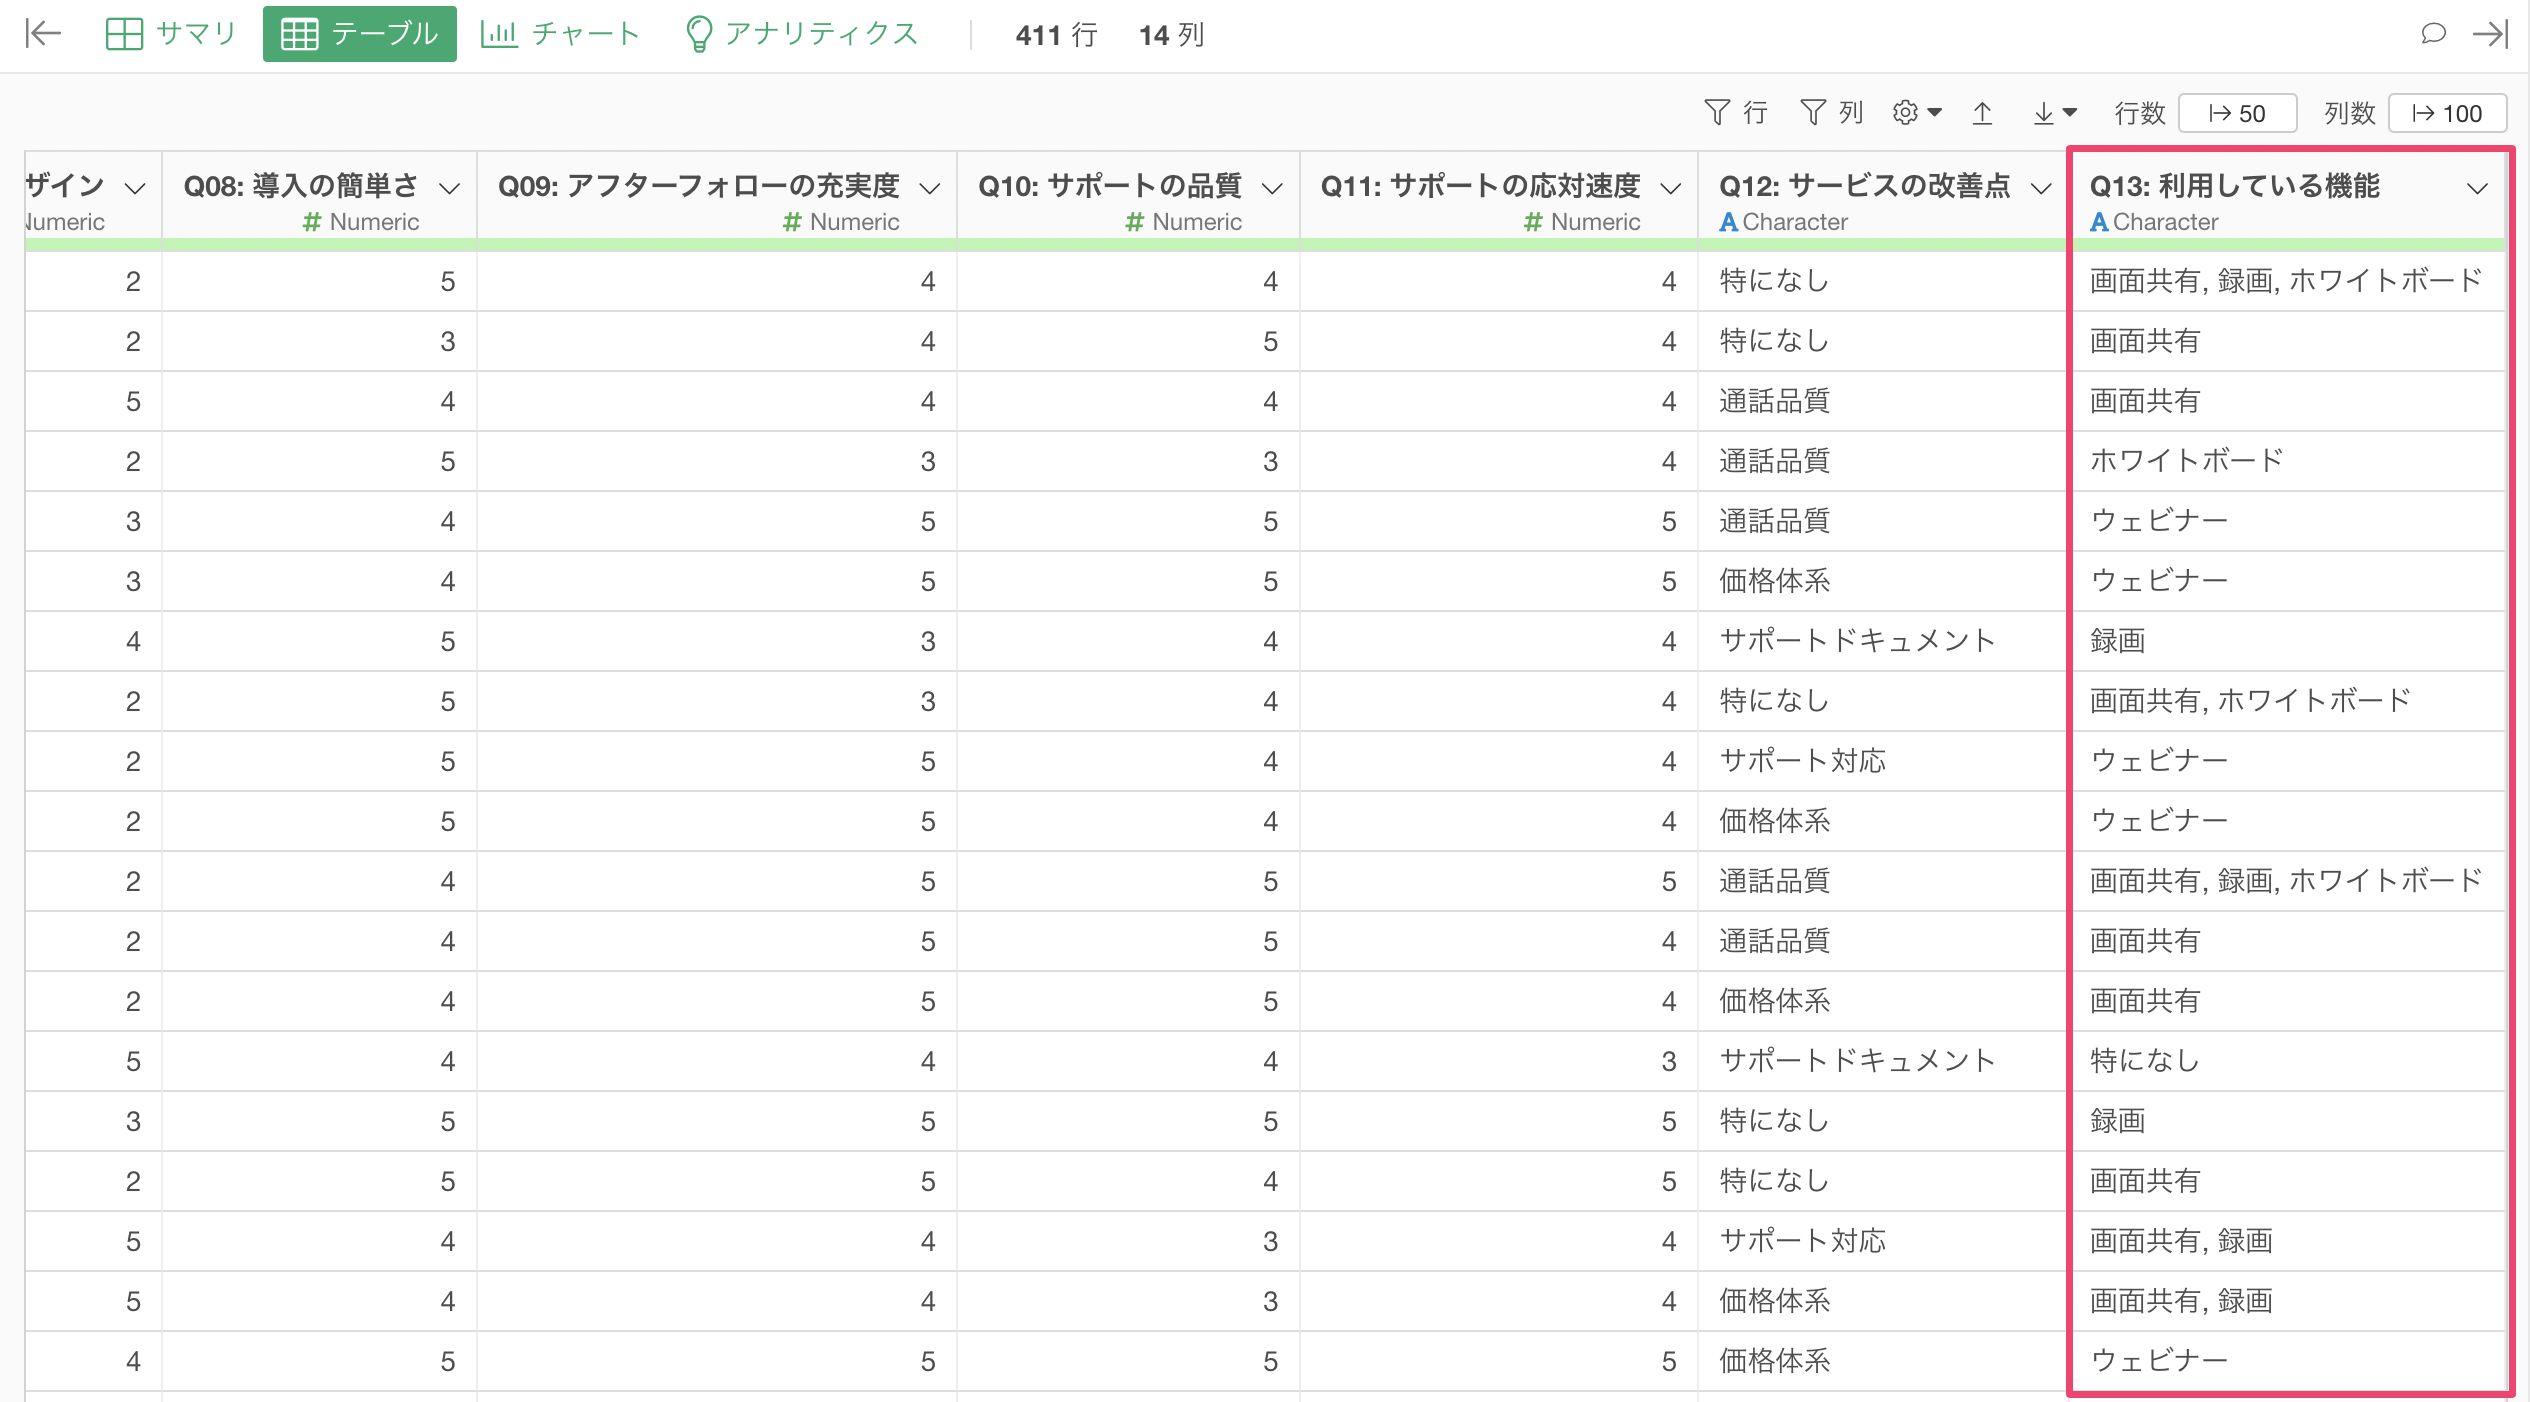Edit the 行数 field showing 50
Screen dimensions: 2530x1402
coord(2237,113)
